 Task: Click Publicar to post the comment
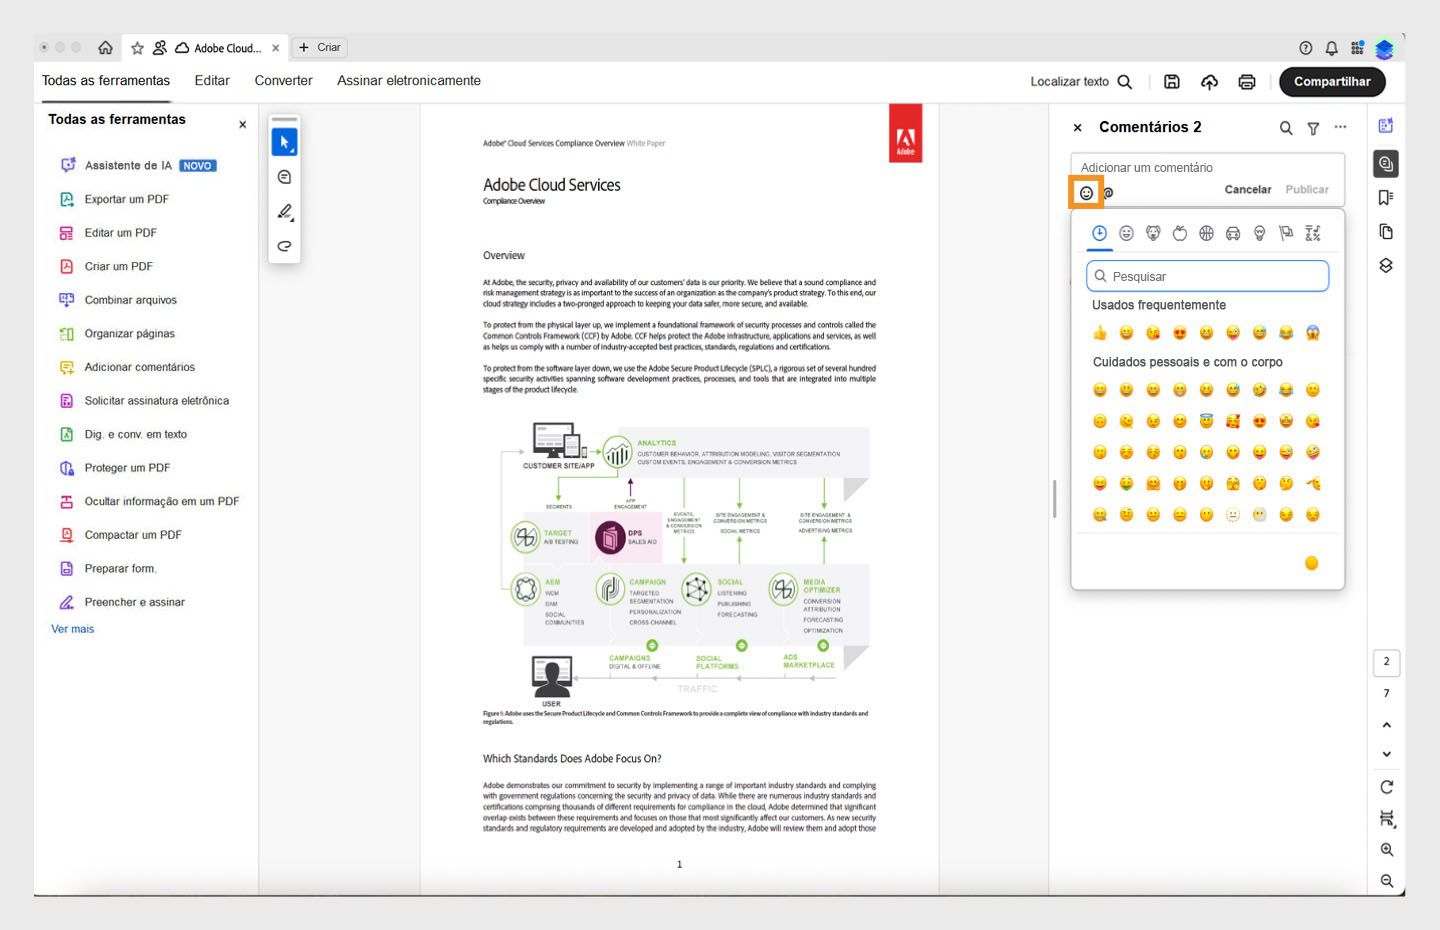1307,190
